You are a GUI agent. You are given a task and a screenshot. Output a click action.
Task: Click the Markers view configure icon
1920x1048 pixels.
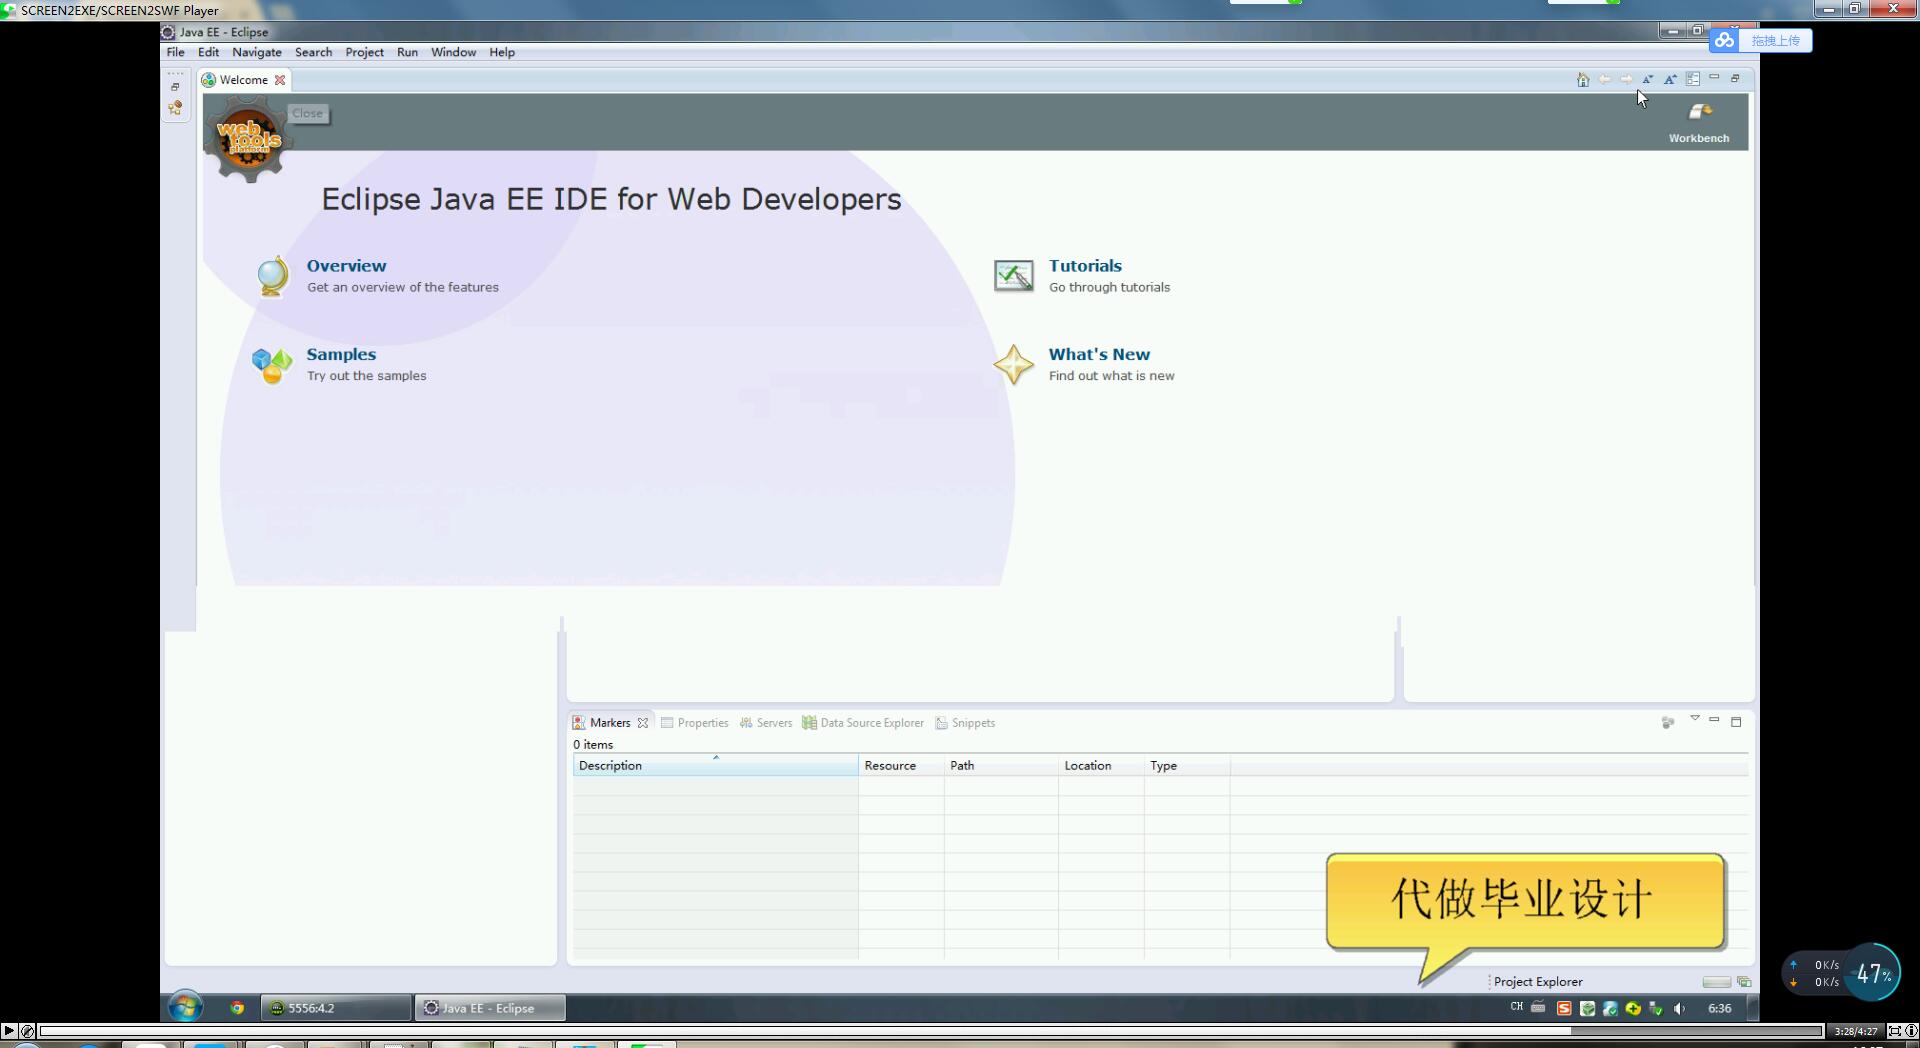coord(1667,722)
